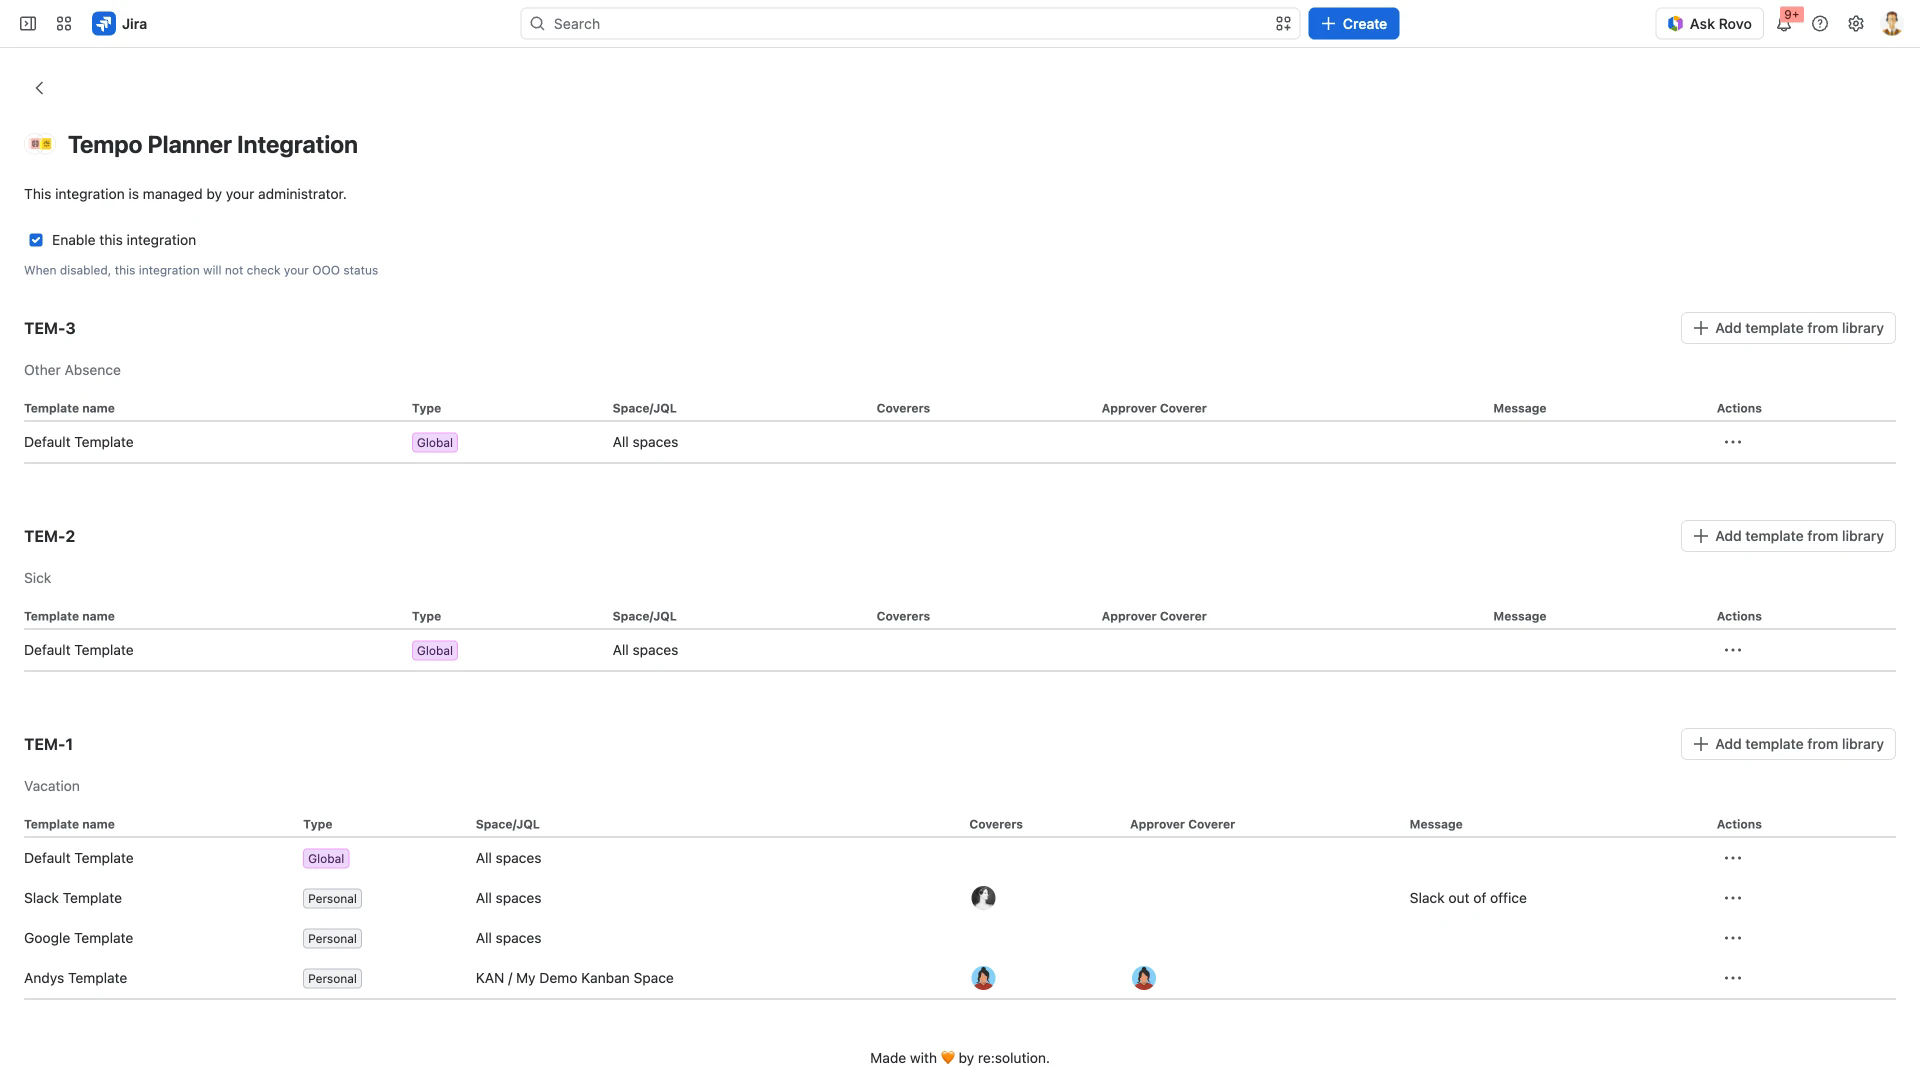The width and height of the screenshot is (1920, 1080).
Task: Open actions menu for TEM-3 Default Template
Action: click(1733, 442)
